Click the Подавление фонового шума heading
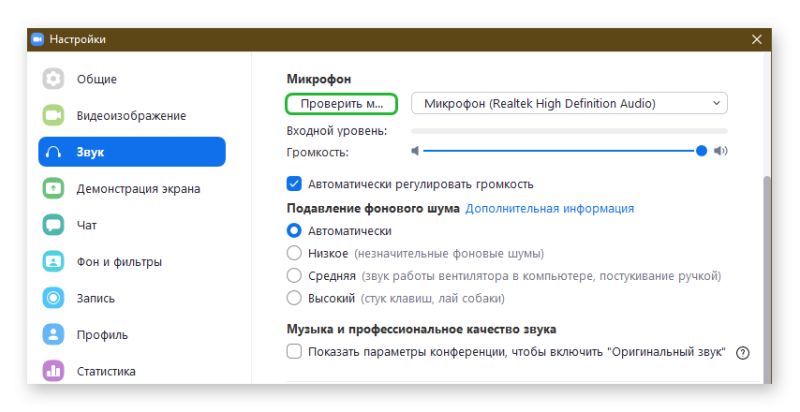 point(373,209)
